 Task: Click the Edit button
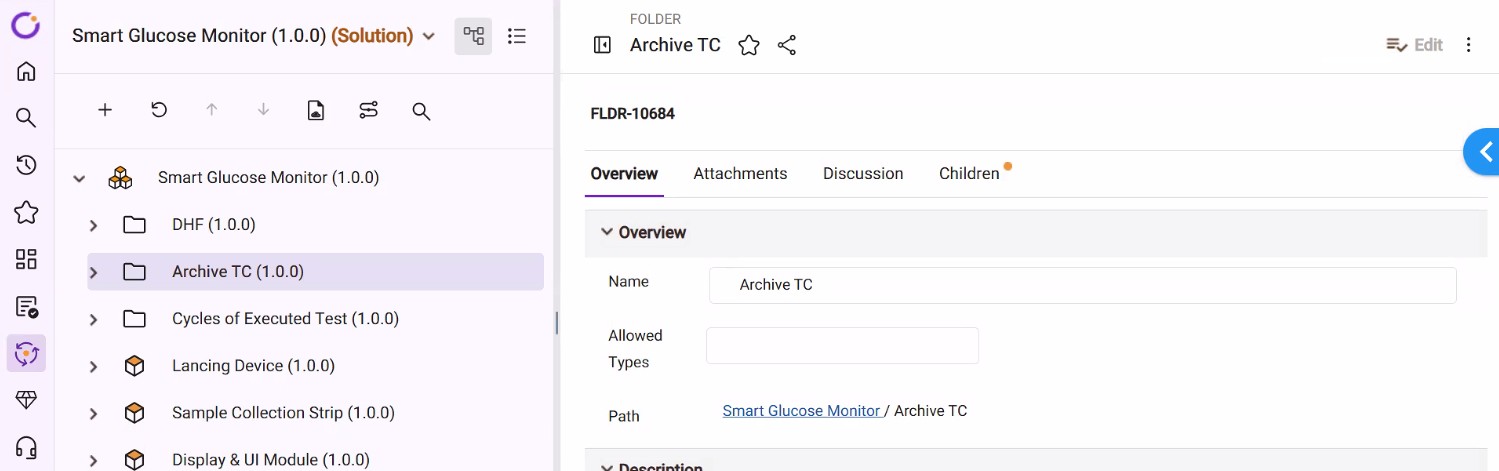click(x=1414, y=45)
